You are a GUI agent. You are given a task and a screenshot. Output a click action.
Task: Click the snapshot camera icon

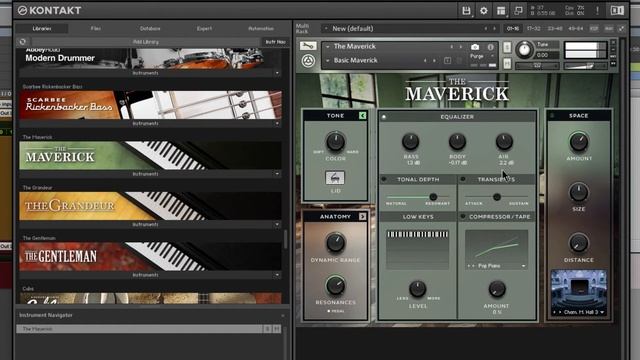[x=475, y=47]
